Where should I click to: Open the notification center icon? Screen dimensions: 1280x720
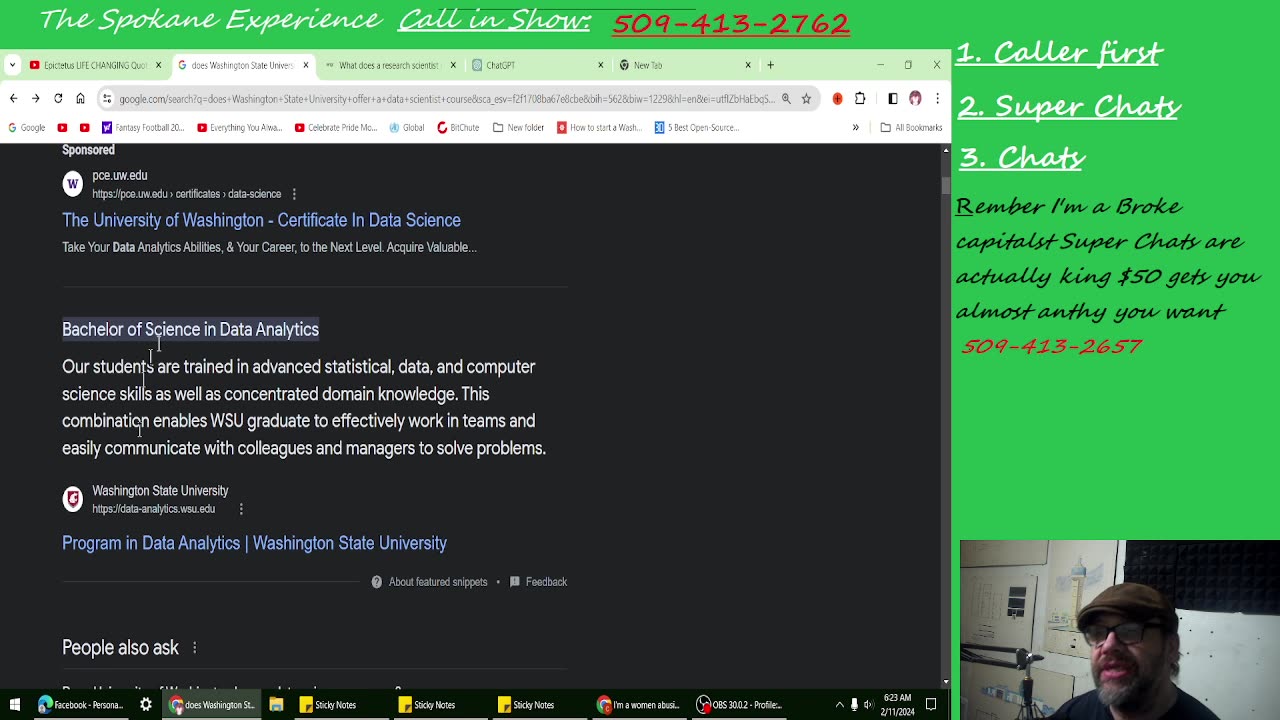point(931,705)
